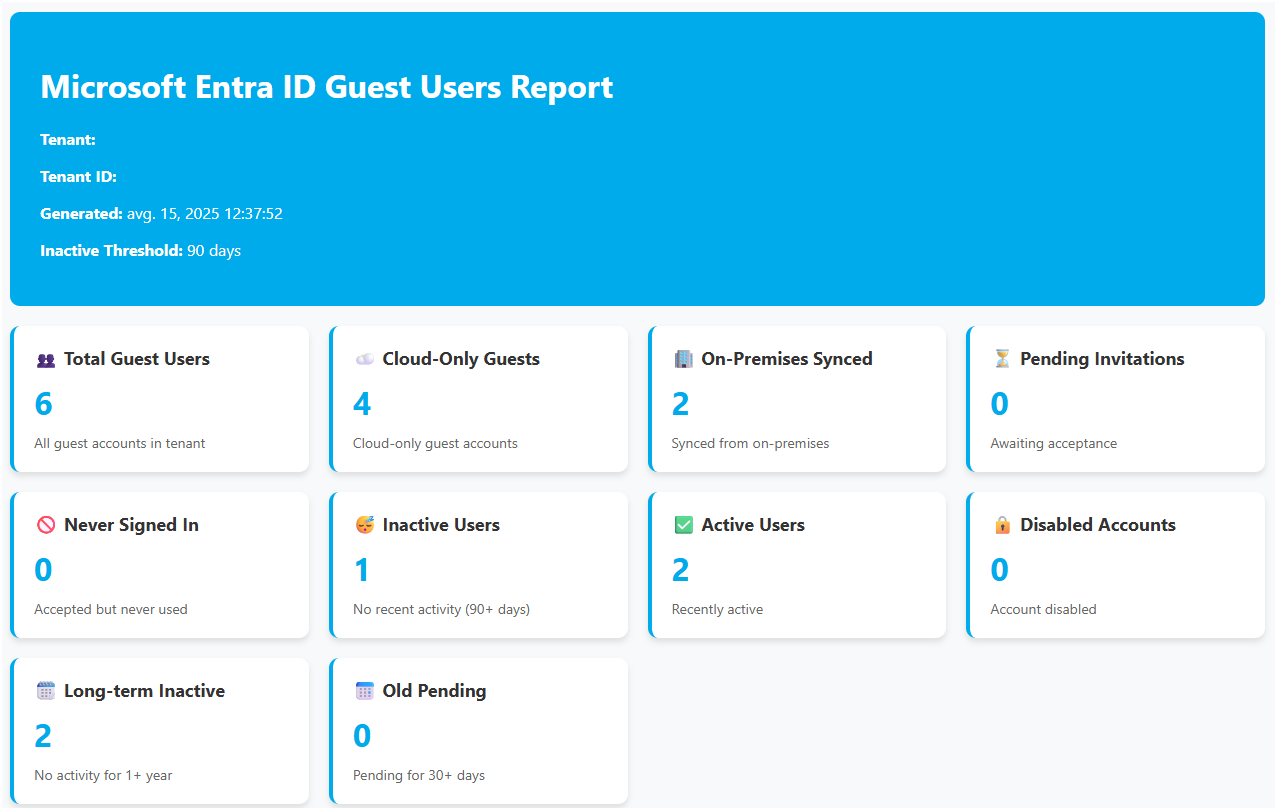
Task: Click the Microsoft Entra ID Guest Users Report heading
Action: [x=327, y=87]
